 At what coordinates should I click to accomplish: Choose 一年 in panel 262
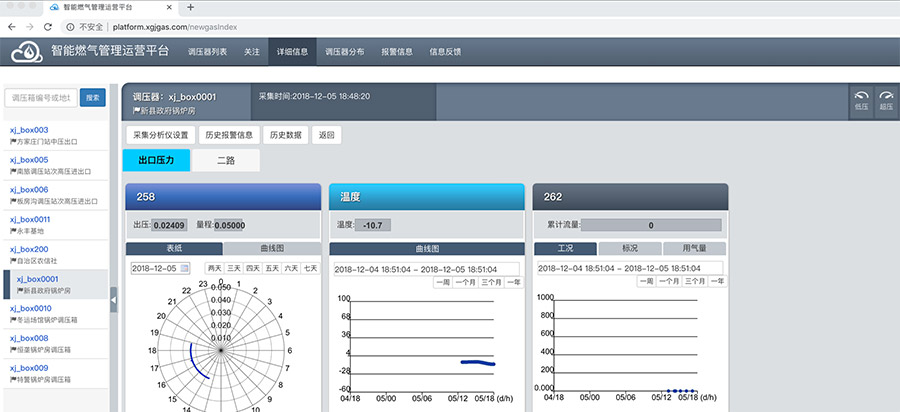pyautogui.click(x=717, y=282)
